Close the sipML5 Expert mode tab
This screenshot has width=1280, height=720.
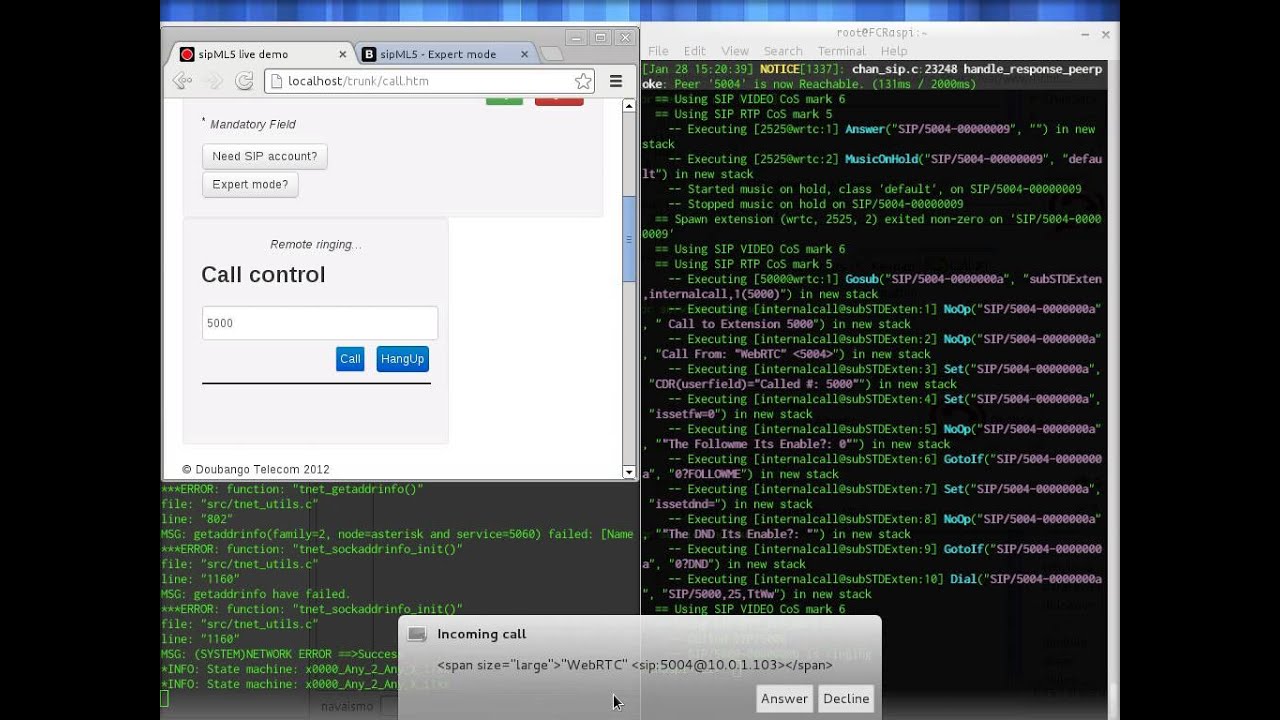pos(527,54)
